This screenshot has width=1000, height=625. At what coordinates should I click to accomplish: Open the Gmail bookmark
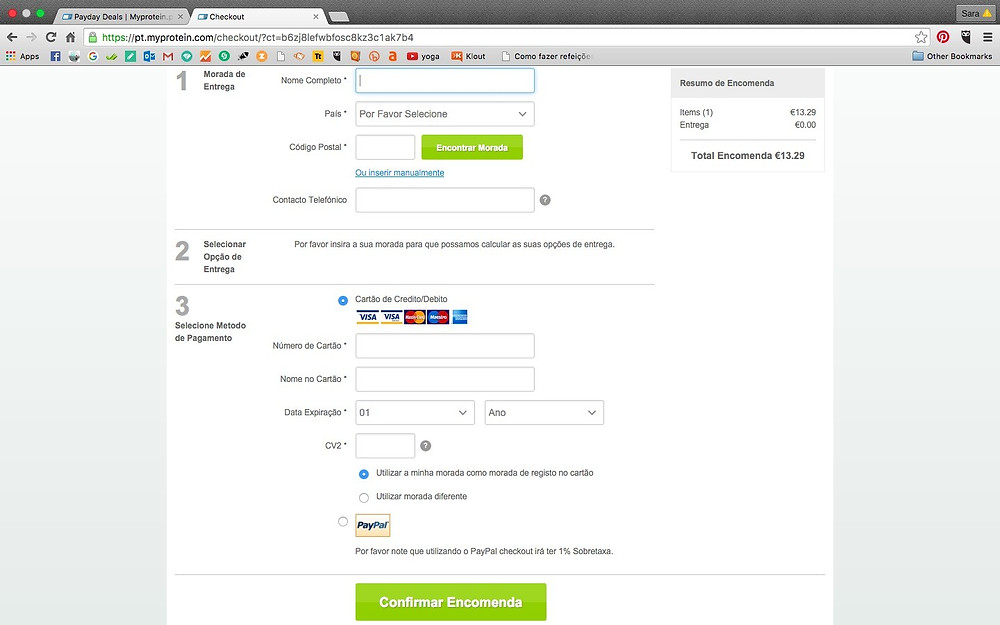[x=168, y=56]
